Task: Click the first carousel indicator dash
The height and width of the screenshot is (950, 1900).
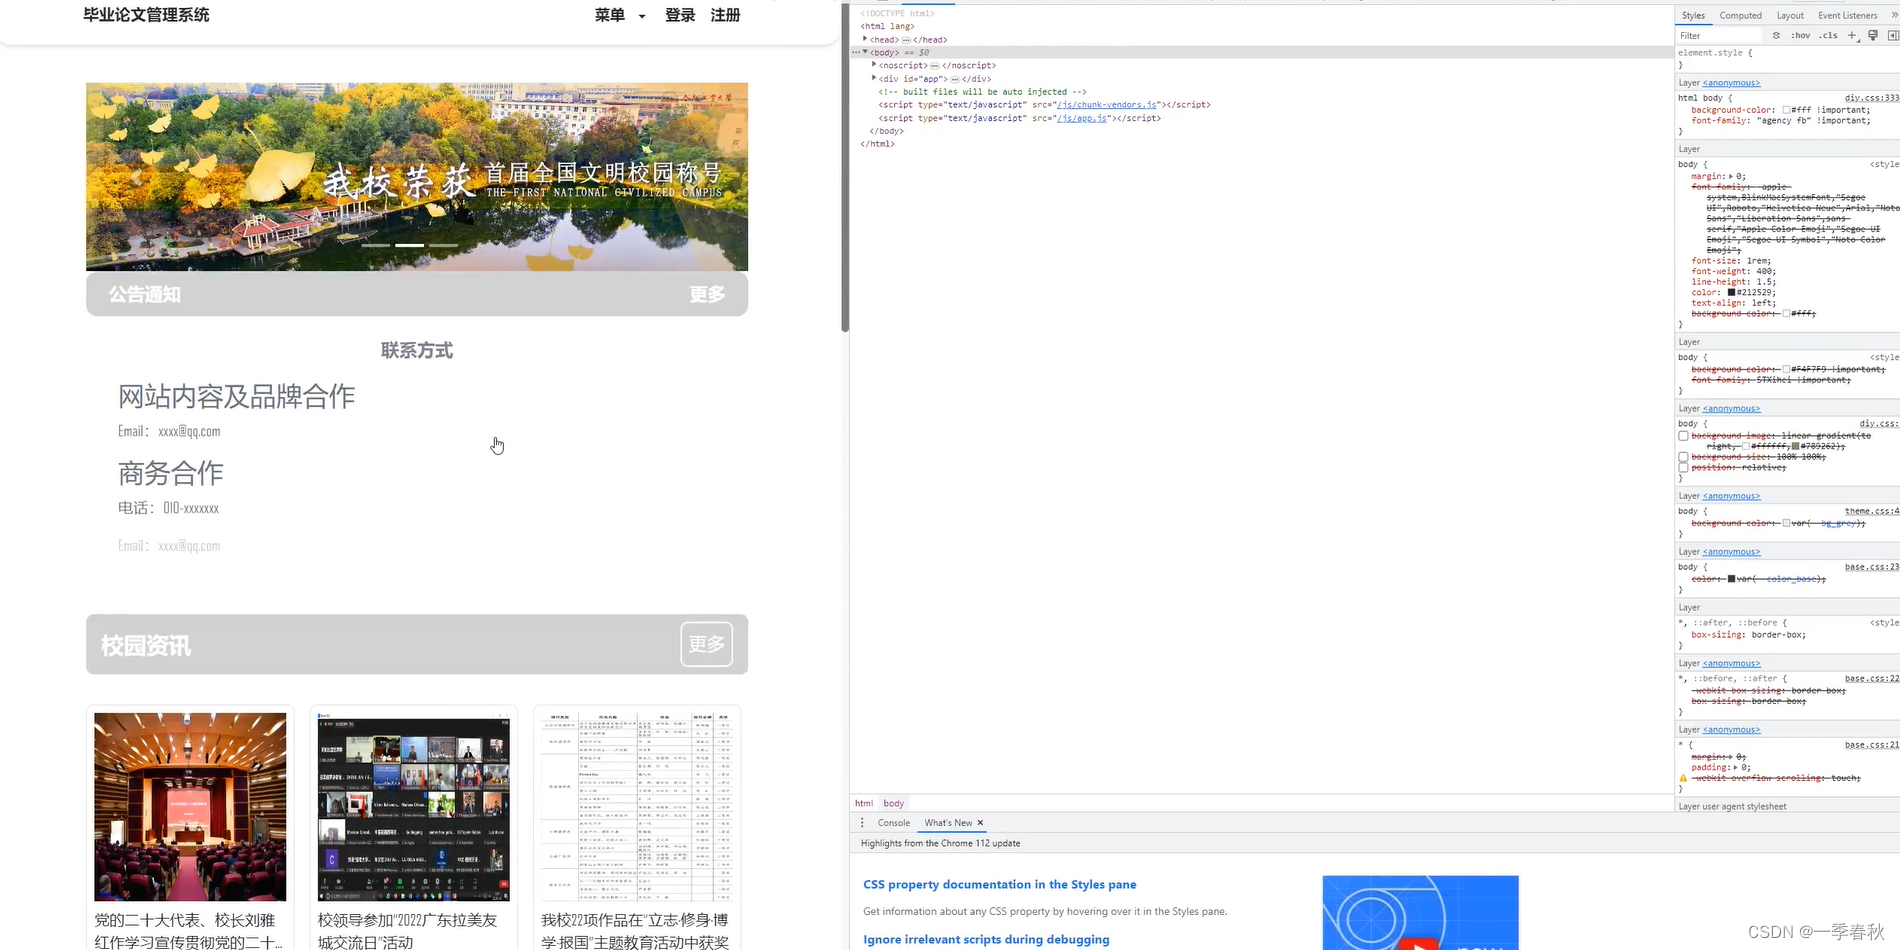Action: click(x=376, y=245)
